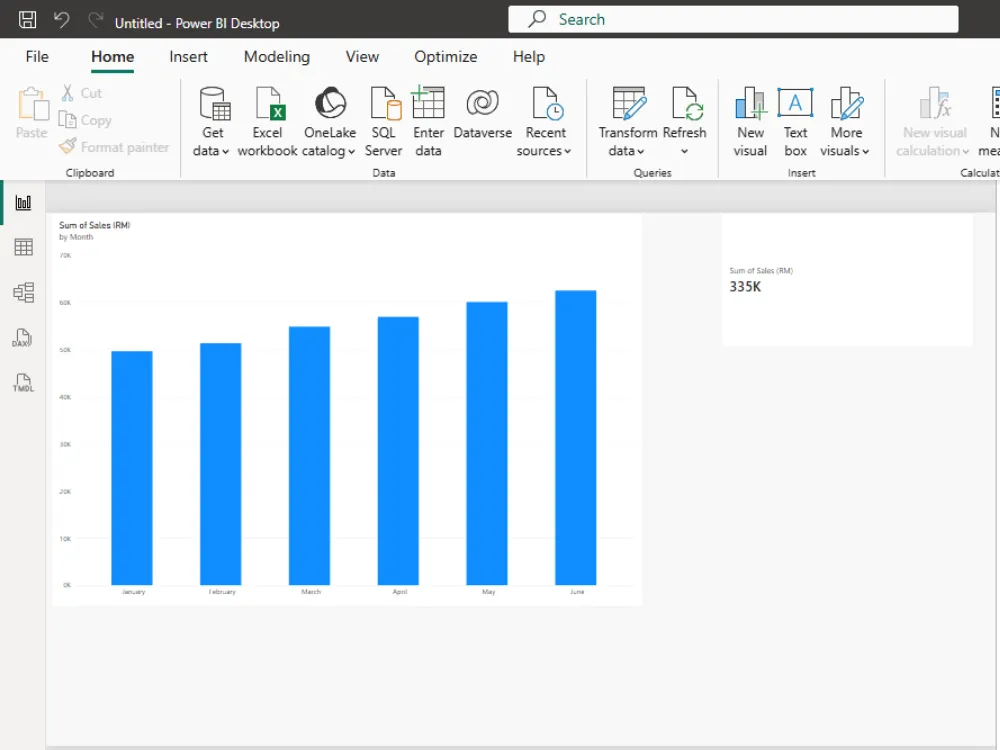The height and width of the screenshot is (750, 1000).
Task: Select the Home ribbon tab
Action: [x=112, y=57]
